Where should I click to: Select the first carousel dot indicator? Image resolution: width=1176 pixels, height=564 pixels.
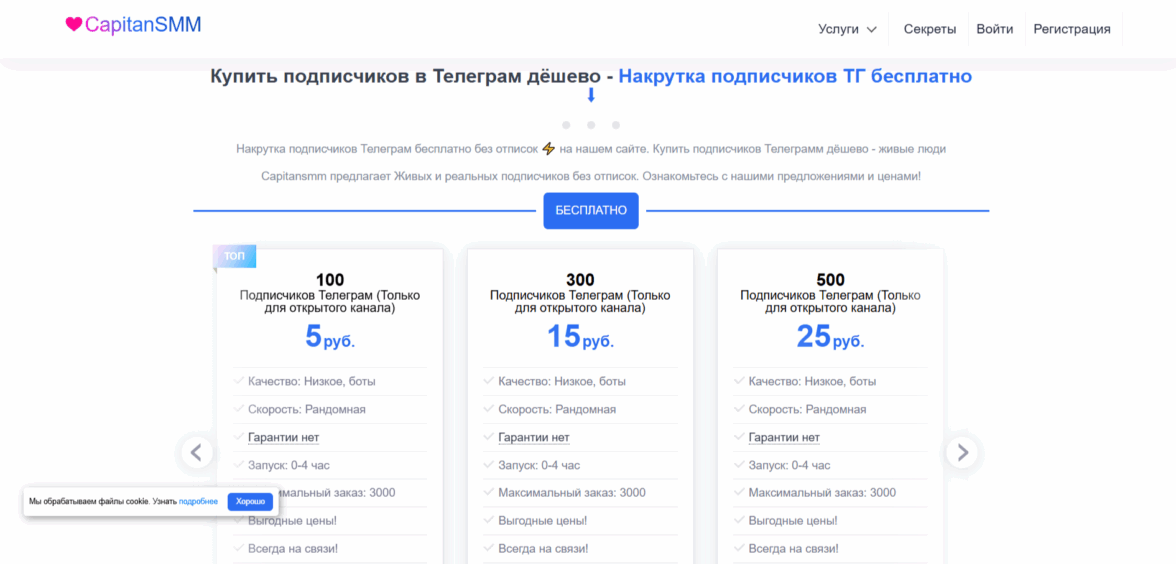[566, 125]
